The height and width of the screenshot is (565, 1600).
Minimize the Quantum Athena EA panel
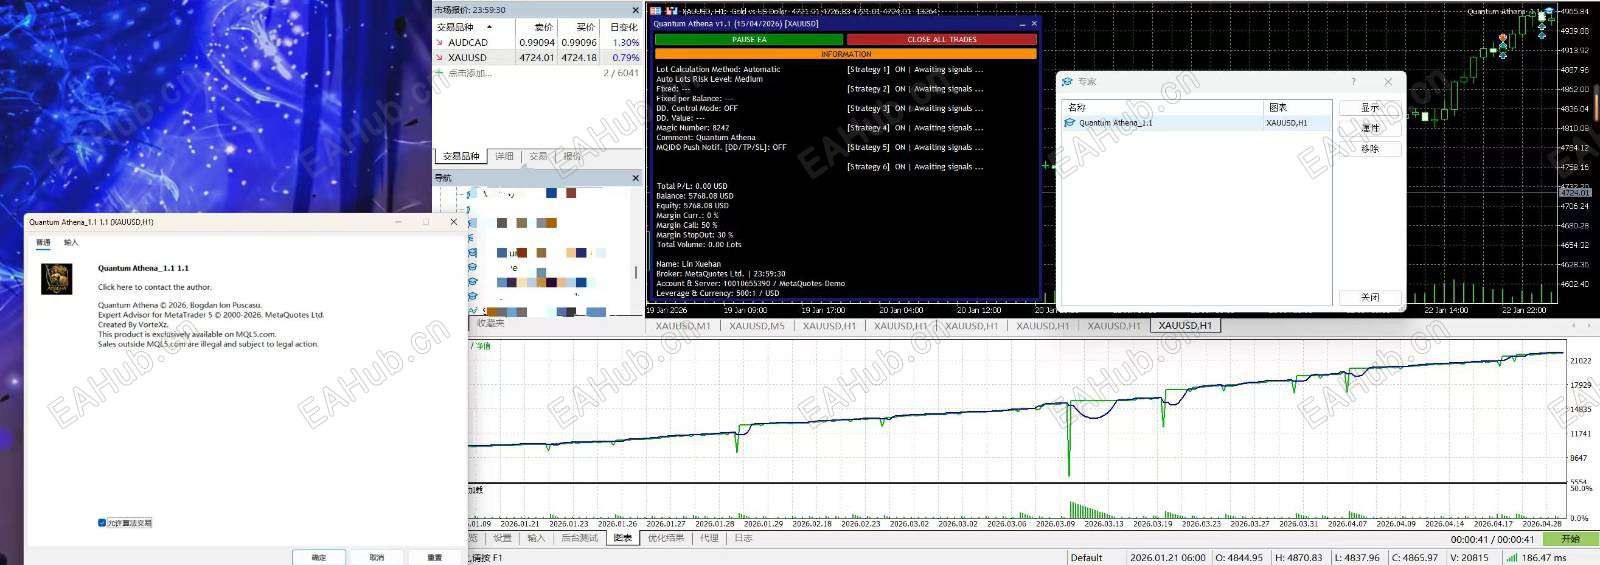pos(1022,24)
